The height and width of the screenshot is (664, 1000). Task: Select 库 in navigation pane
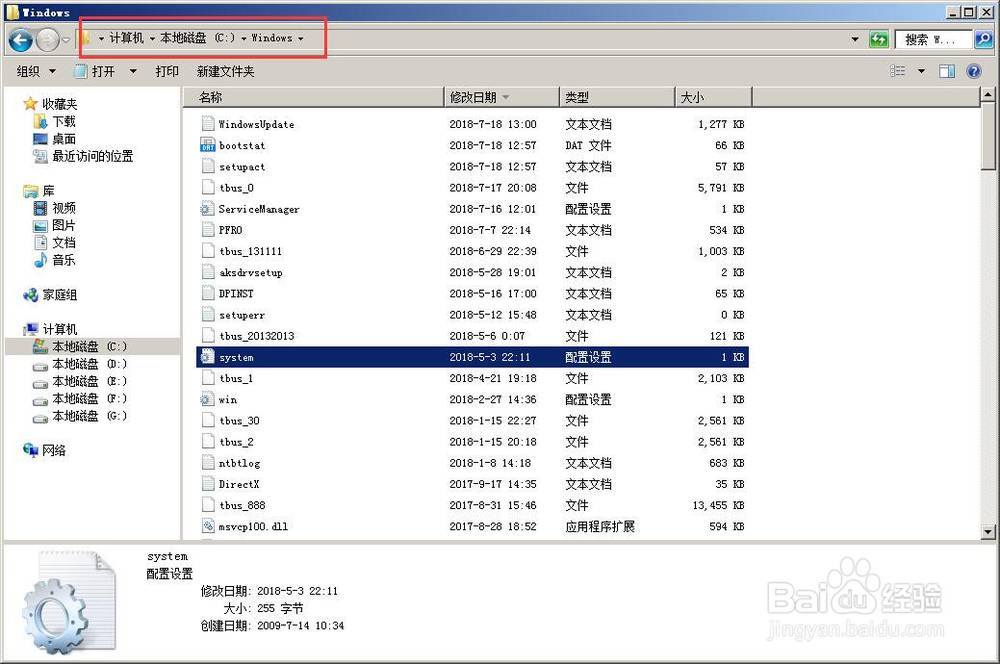(x=40, y=191)
